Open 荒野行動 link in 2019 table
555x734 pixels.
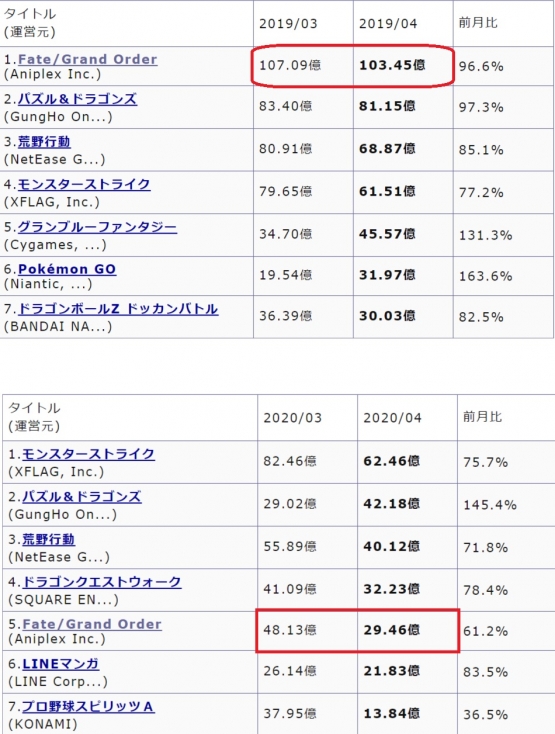point(44,142)
